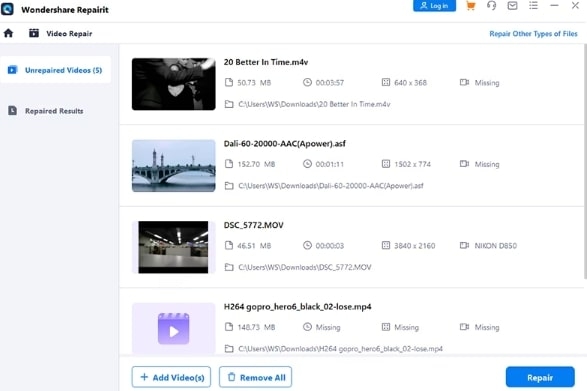Close the Repairit window
This screenshot has width=587, height=391.
coord(575,6)
